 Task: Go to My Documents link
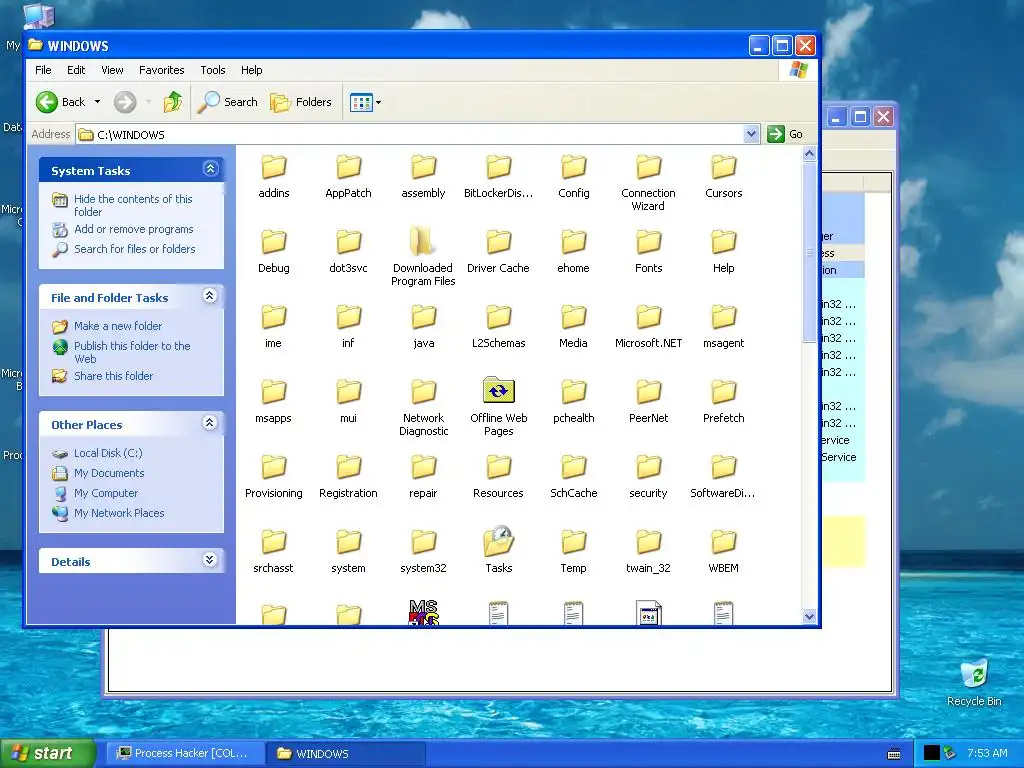[109, 473]
